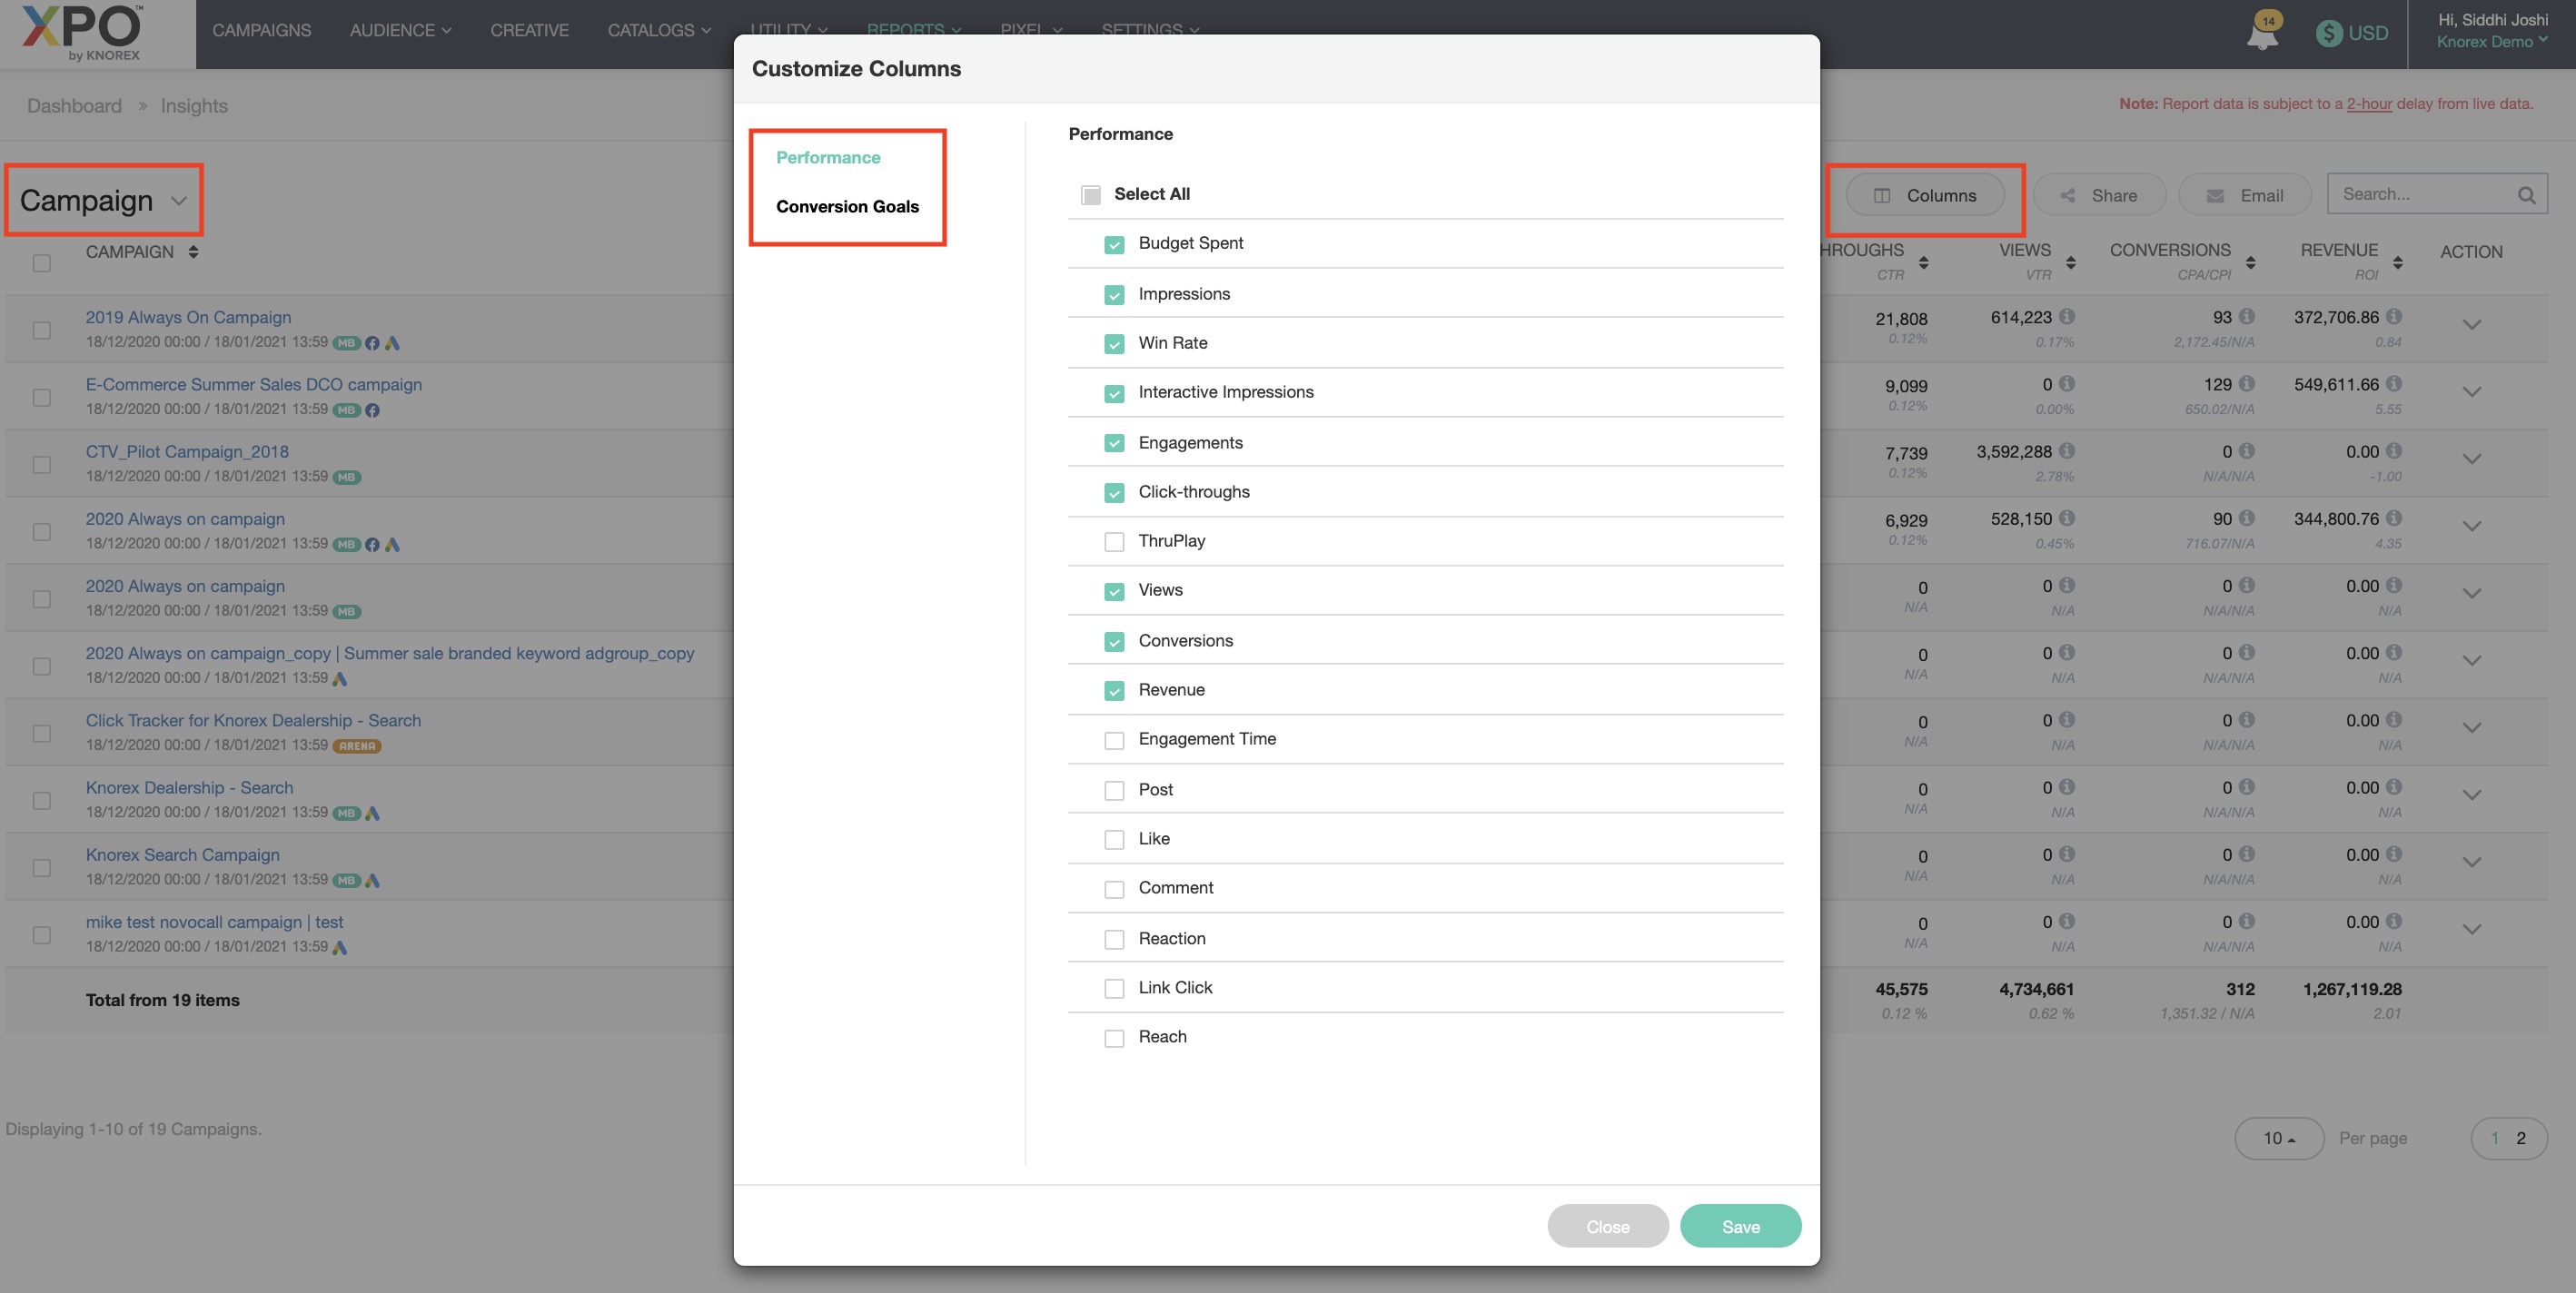Click info icon next to 372,706.86 revenue
Screen dimensions: 2576x1293
pos(2394,317)
